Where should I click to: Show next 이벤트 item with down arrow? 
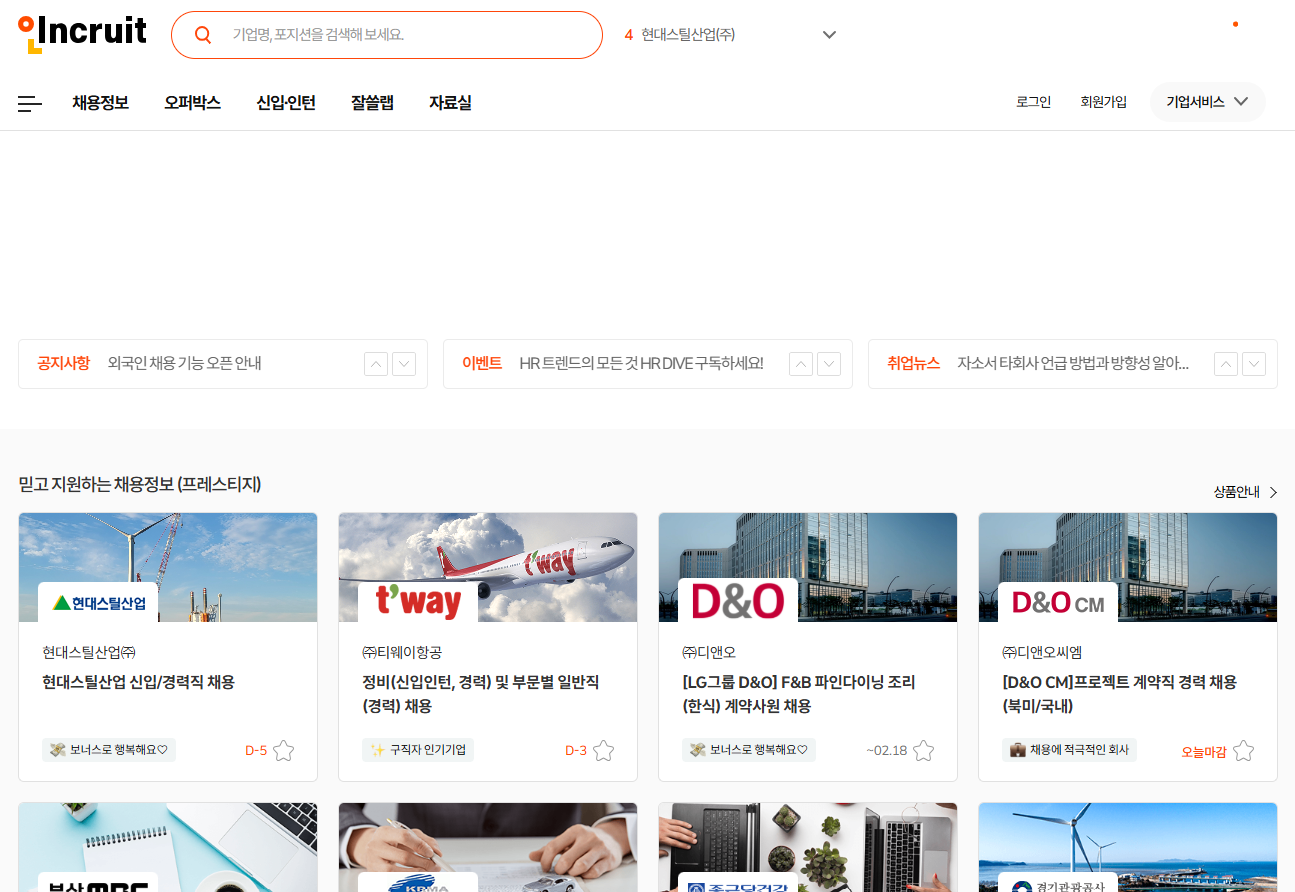pyautogui.click(x=829, y=364)
